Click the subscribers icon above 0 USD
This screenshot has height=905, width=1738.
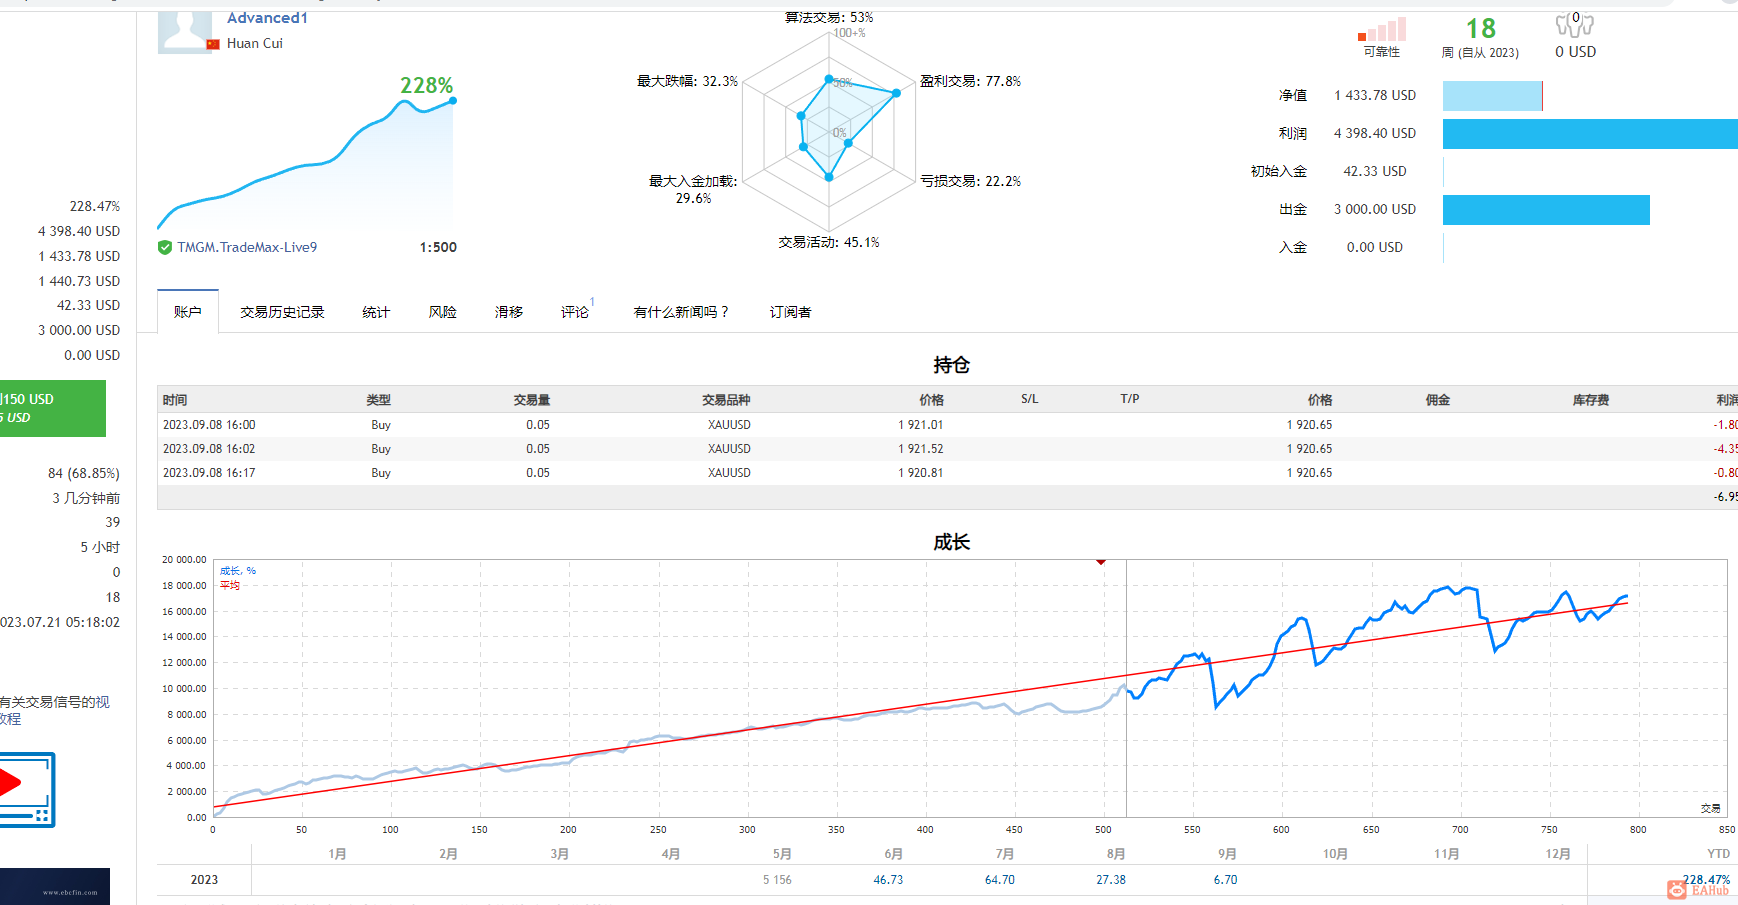[x=1575, y=23]
